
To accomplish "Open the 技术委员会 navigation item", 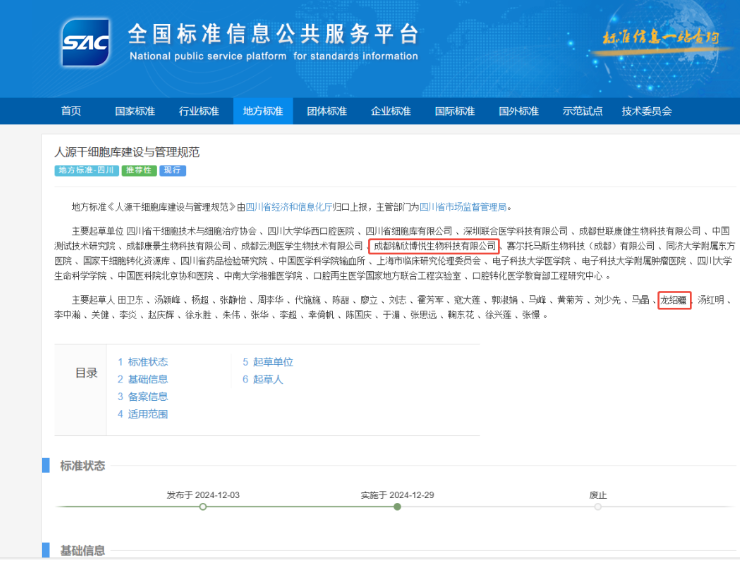I will tap(646, 111).
